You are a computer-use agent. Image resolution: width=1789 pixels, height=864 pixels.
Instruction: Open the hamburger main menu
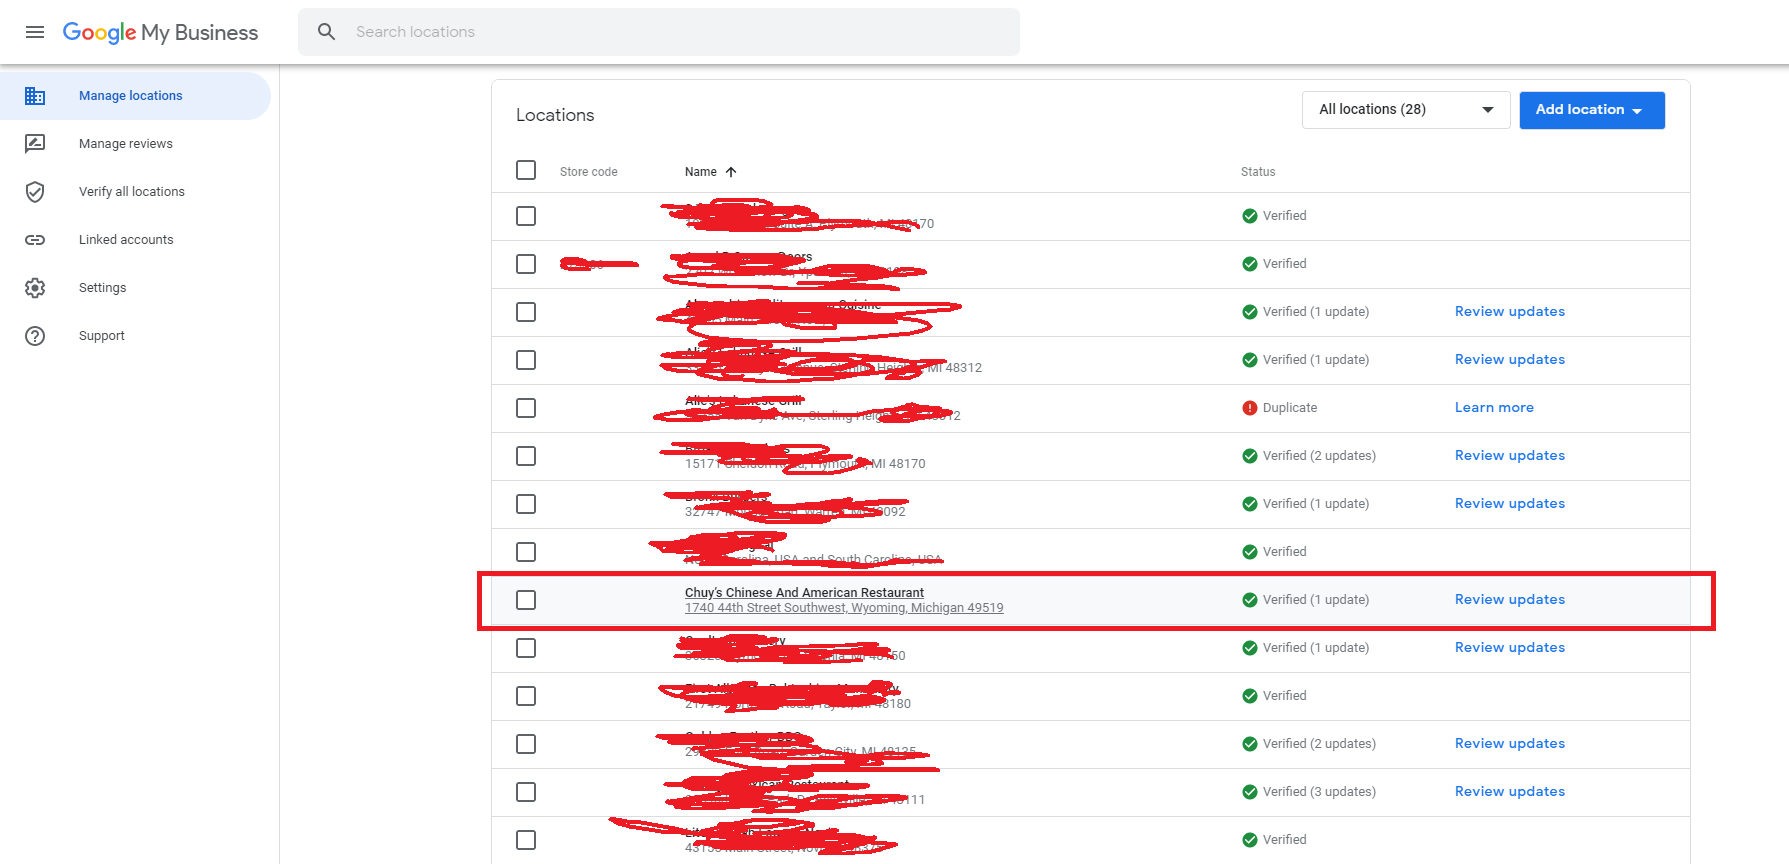(35, 32)
